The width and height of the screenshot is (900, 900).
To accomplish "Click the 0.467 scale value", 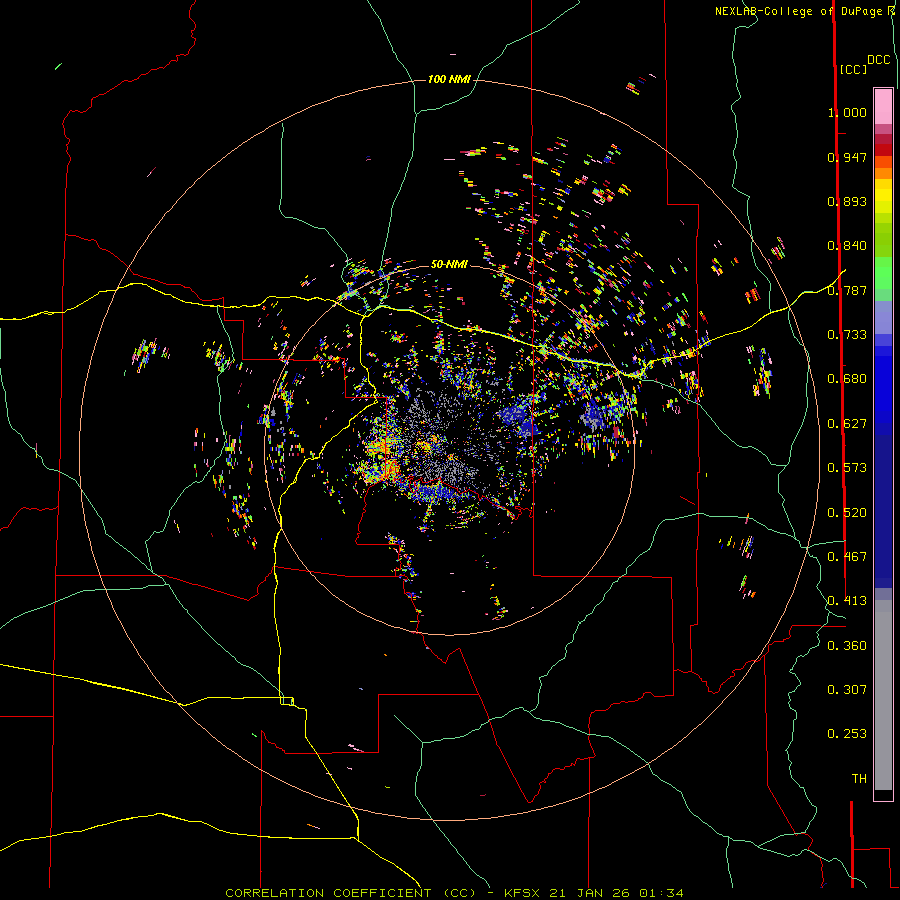I will click(847, 557).
